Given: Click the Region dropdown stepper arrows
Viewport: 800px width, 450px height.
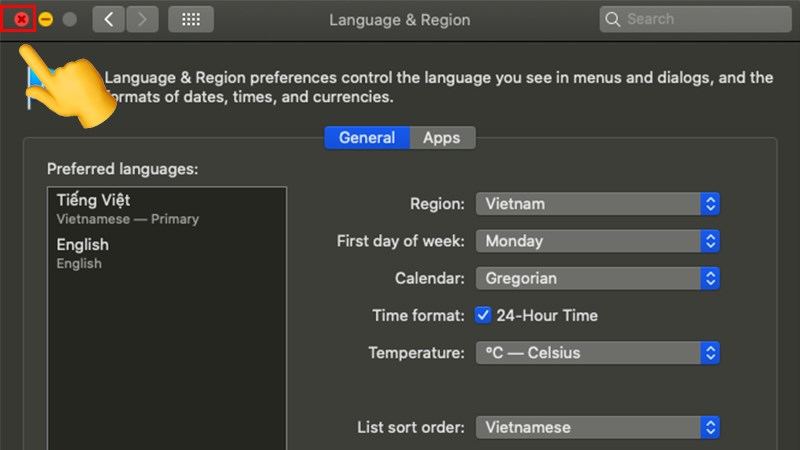Looking at the screenshot, I should pyautogui.click(x=710, y=204).
